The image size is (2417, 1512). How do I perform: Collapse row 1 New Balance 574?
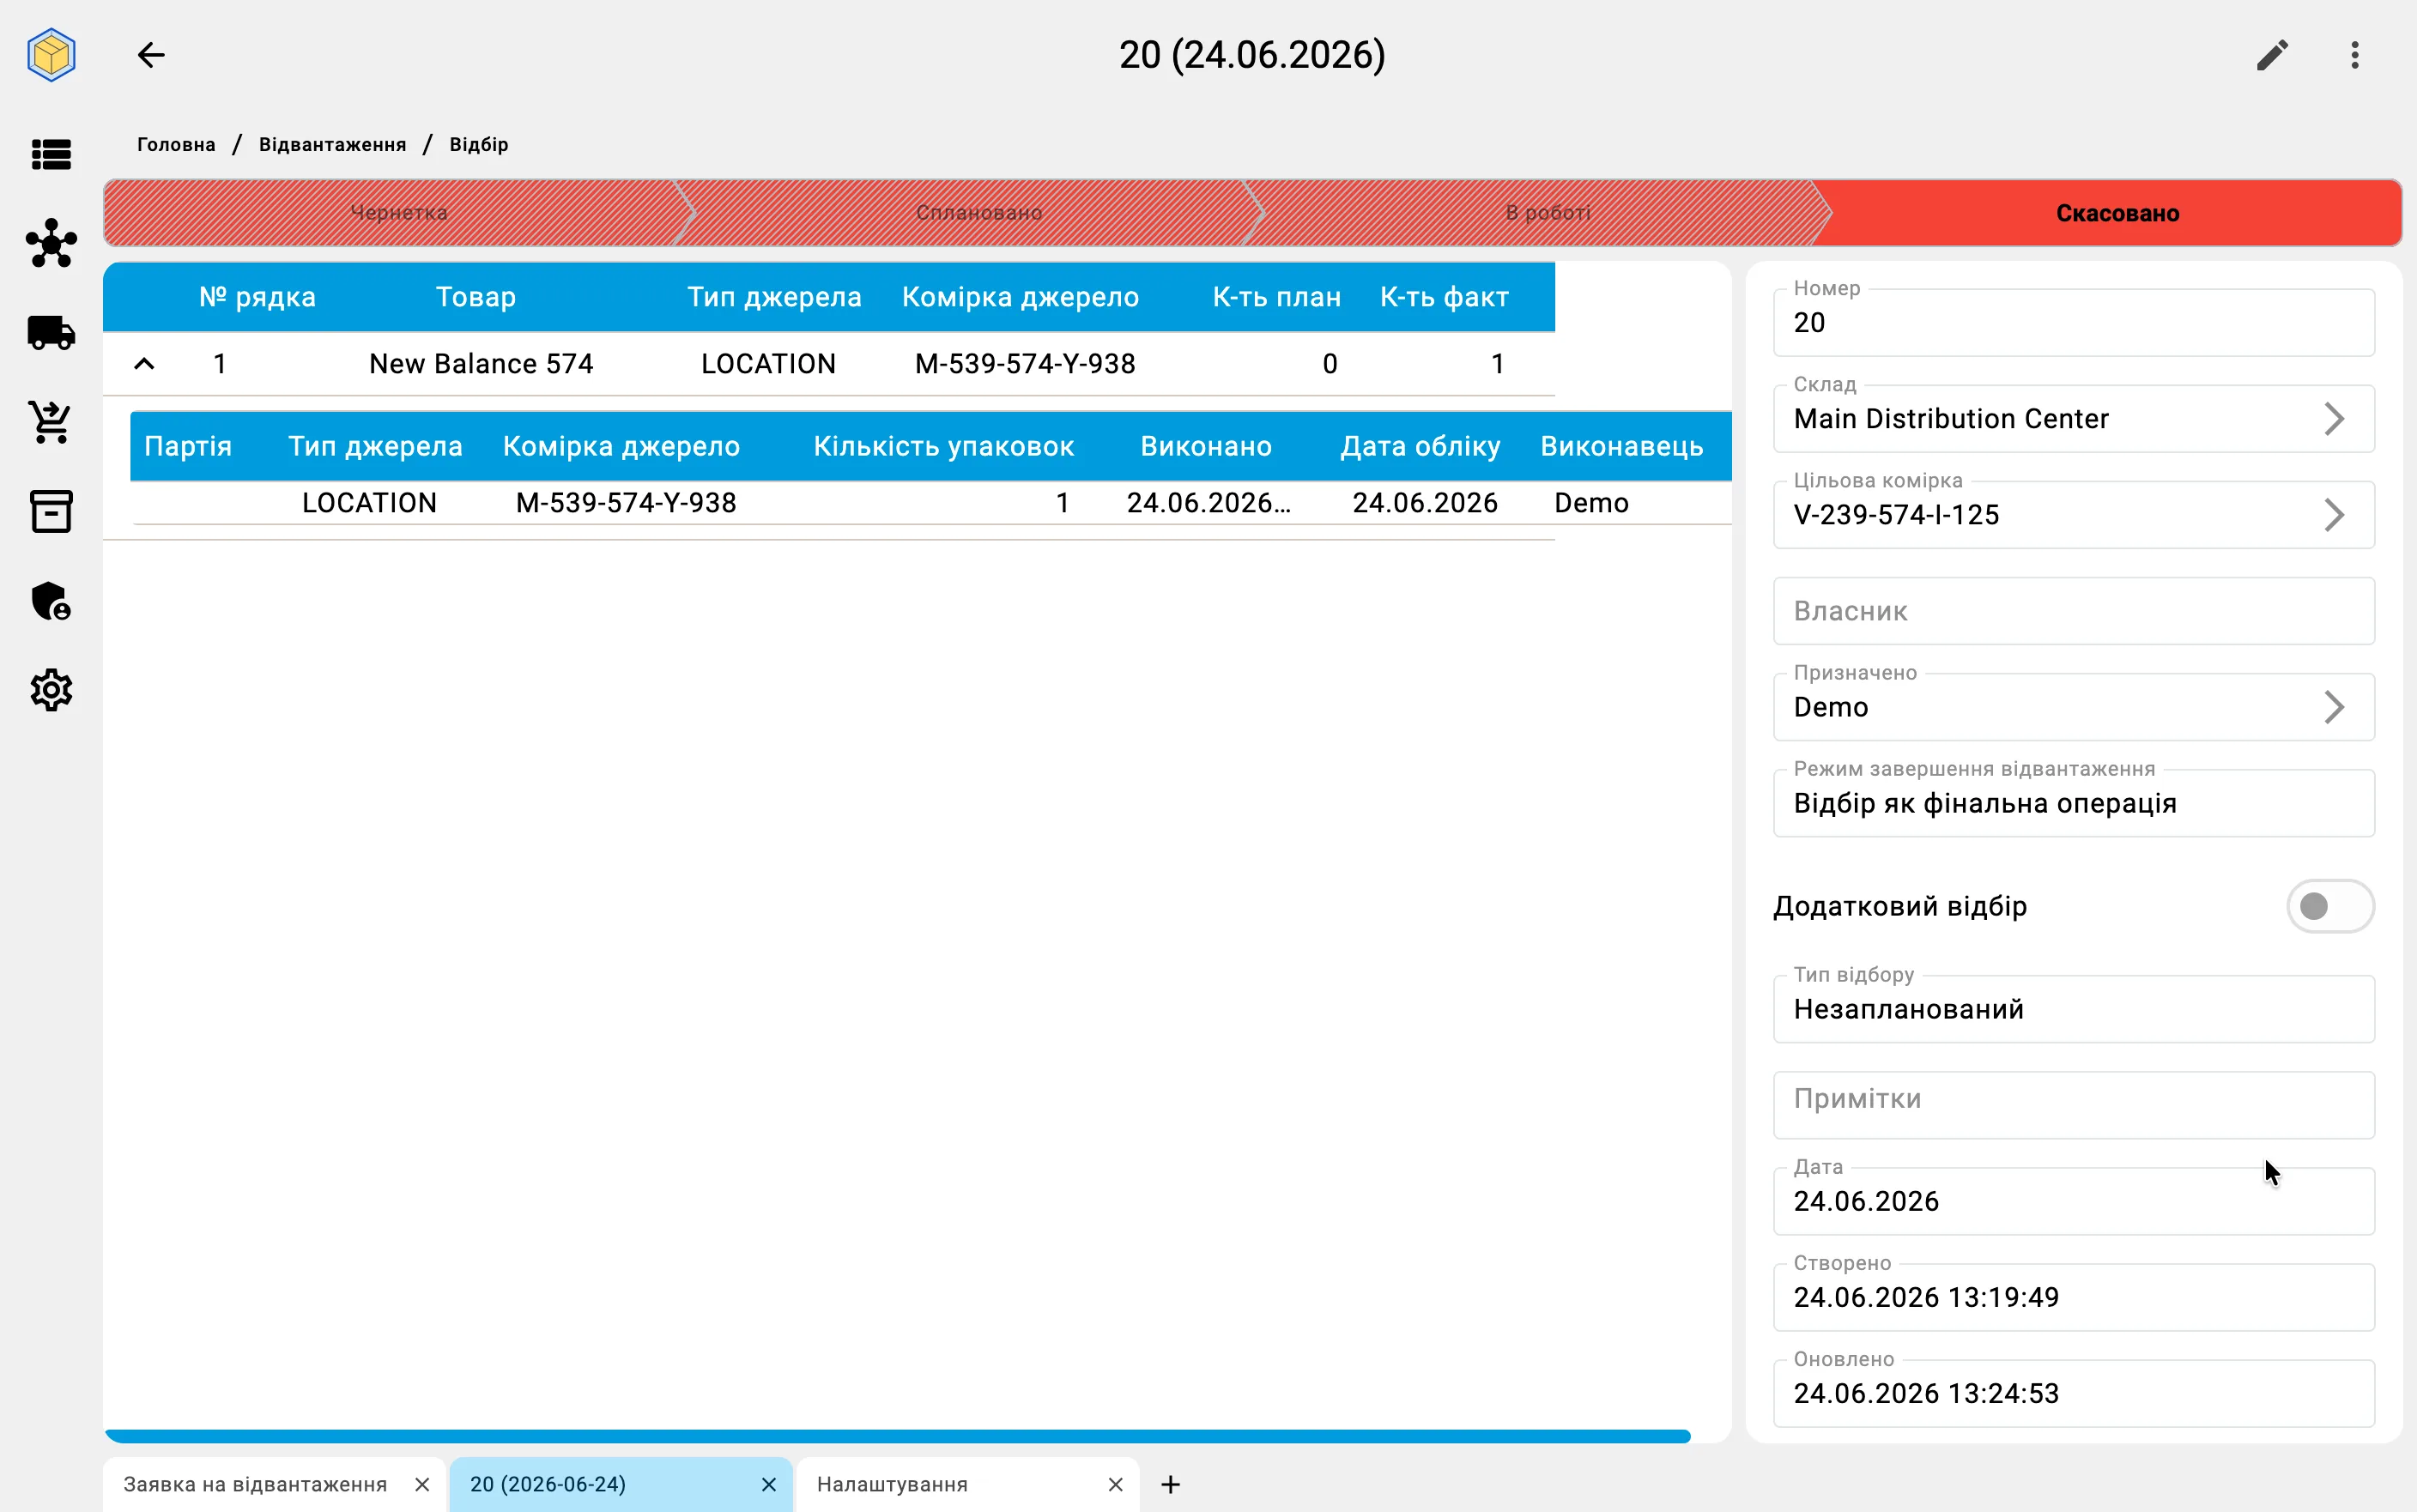point(144,364)
